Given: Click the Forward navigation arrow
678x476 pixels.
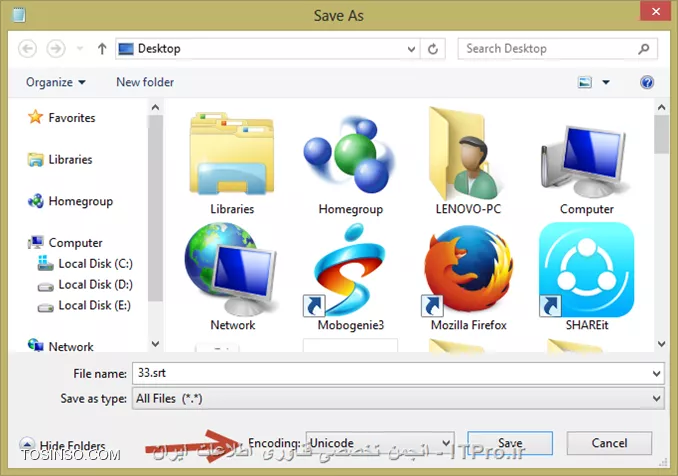Looking at the screenshot, I should coord(56,49).
